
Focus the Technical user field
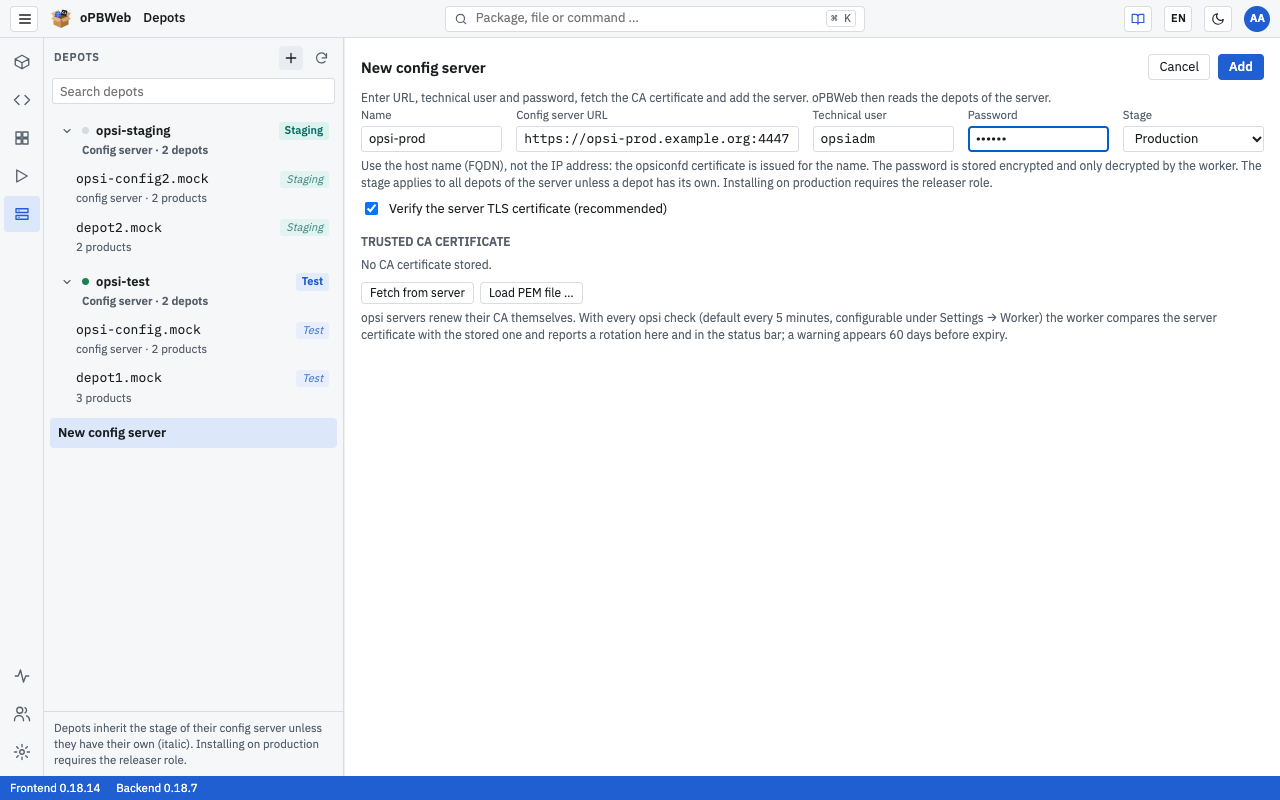tap(883, 139)
